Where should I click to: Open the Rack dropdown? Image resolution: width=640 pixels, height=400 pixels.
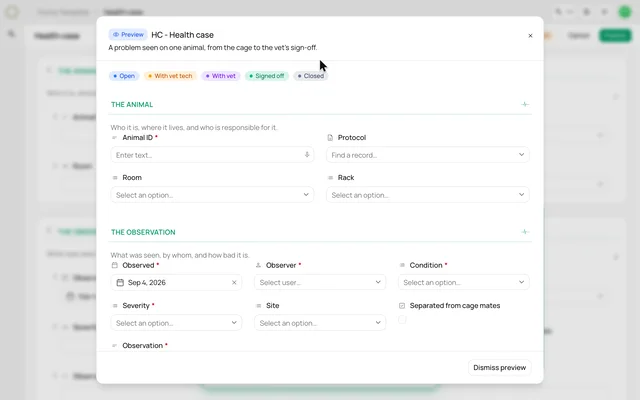tap(427, 195)
